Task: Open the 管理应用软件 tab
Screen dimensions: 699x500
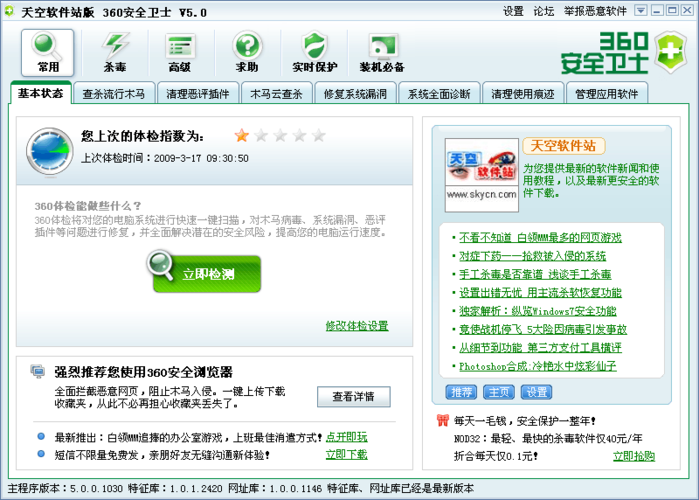Action: pos(606,95)
